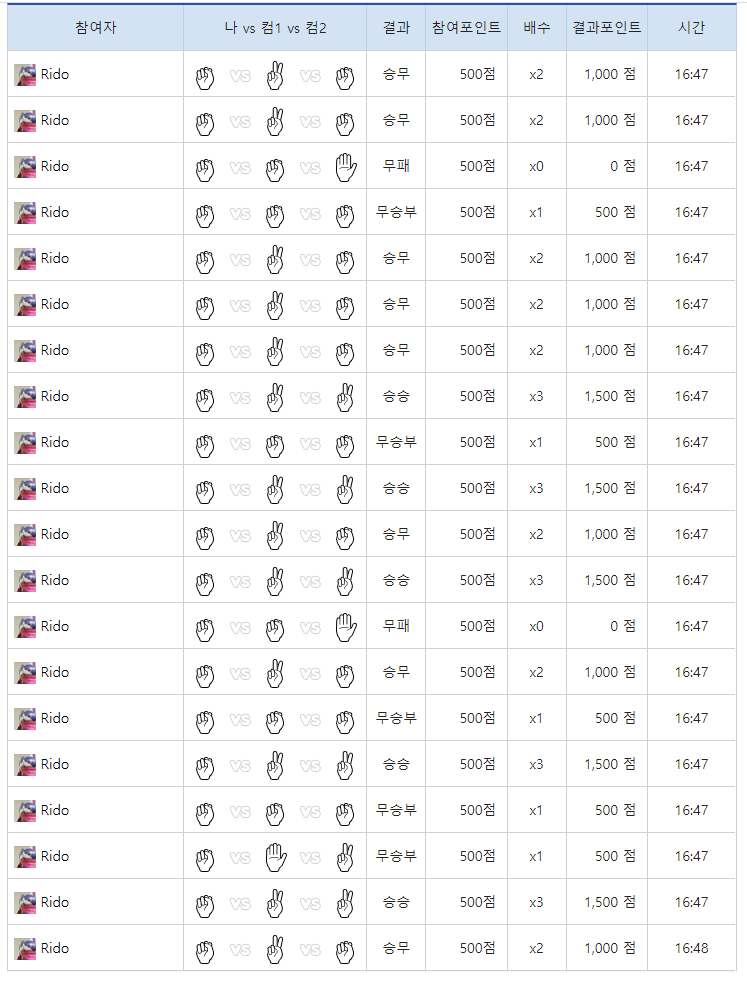Click 컴1's scissors icon in the first row
Image resolution: width=747 pixels, height=985 pixels.
tap(275, 75)
